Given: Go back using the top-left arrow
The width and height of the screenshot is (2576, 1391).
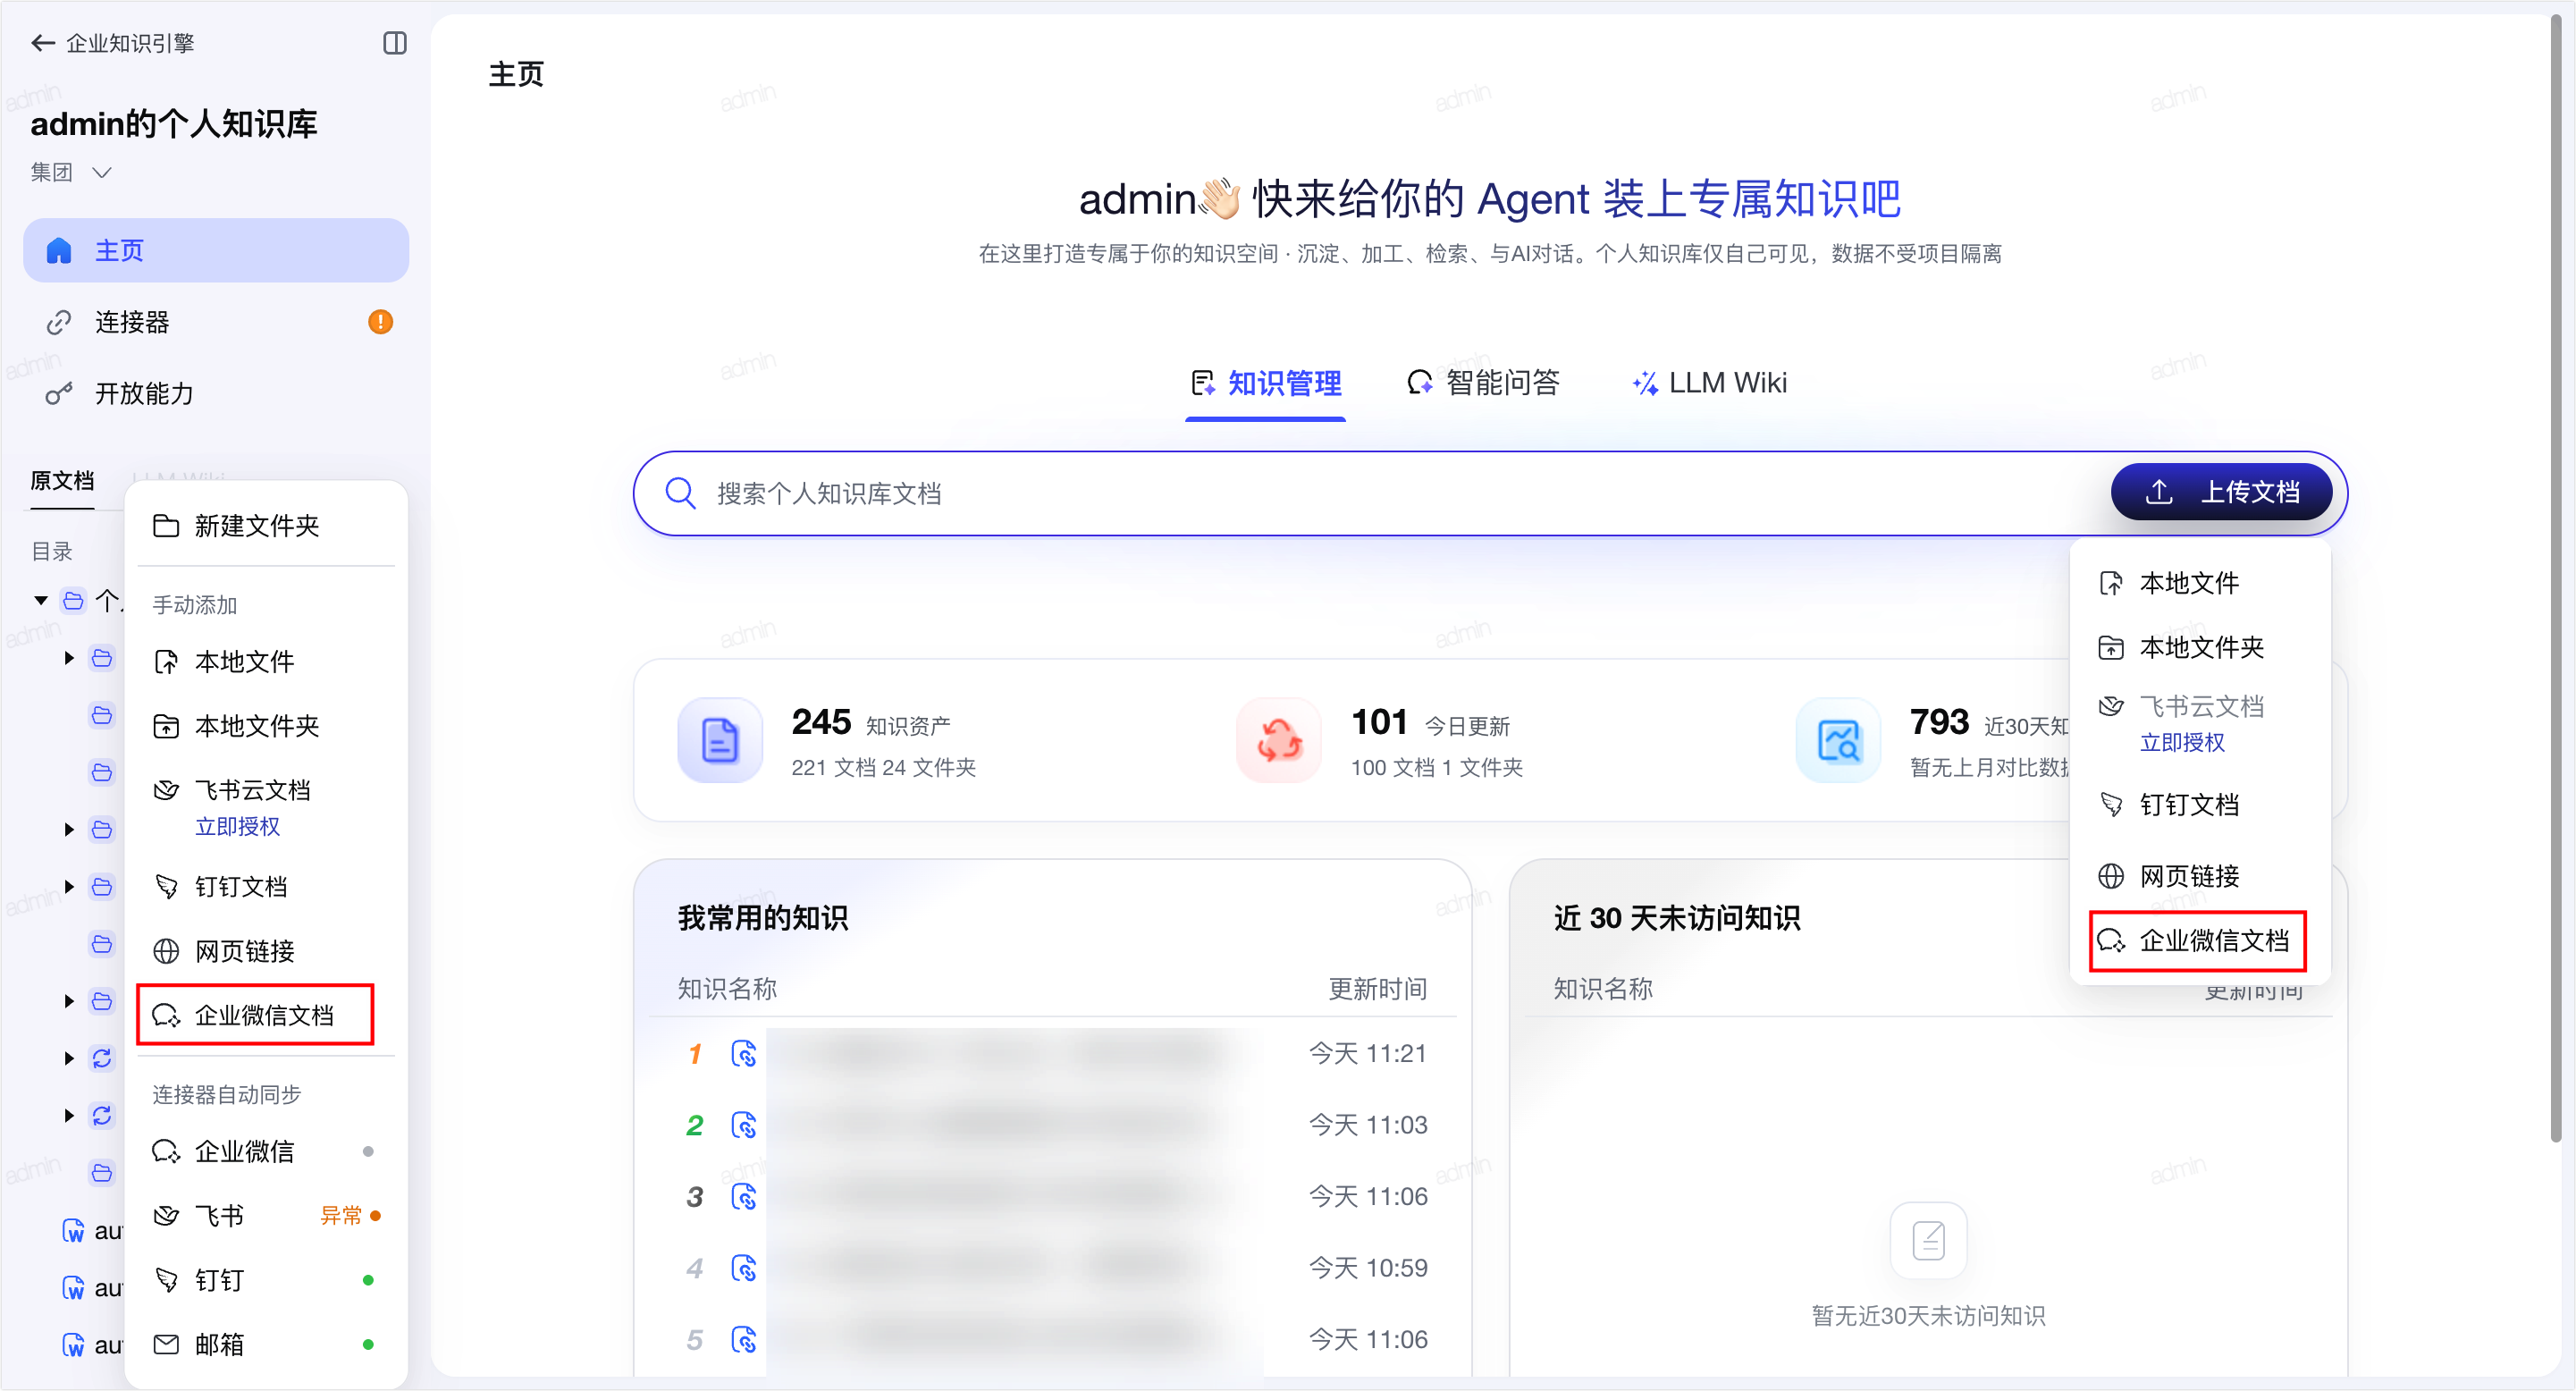Looking at the screenshot, I should click(x=42, y=43).
